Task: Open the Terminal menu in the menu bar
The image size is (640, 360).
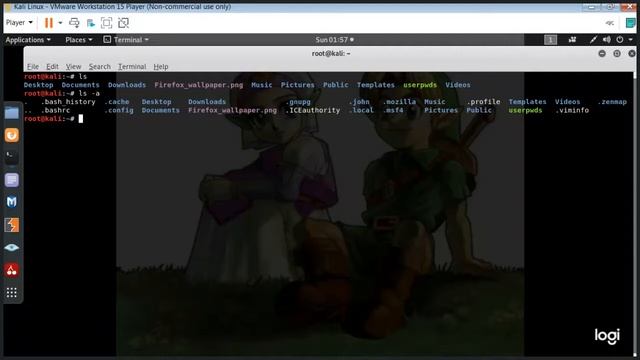Action: (132, 67)
